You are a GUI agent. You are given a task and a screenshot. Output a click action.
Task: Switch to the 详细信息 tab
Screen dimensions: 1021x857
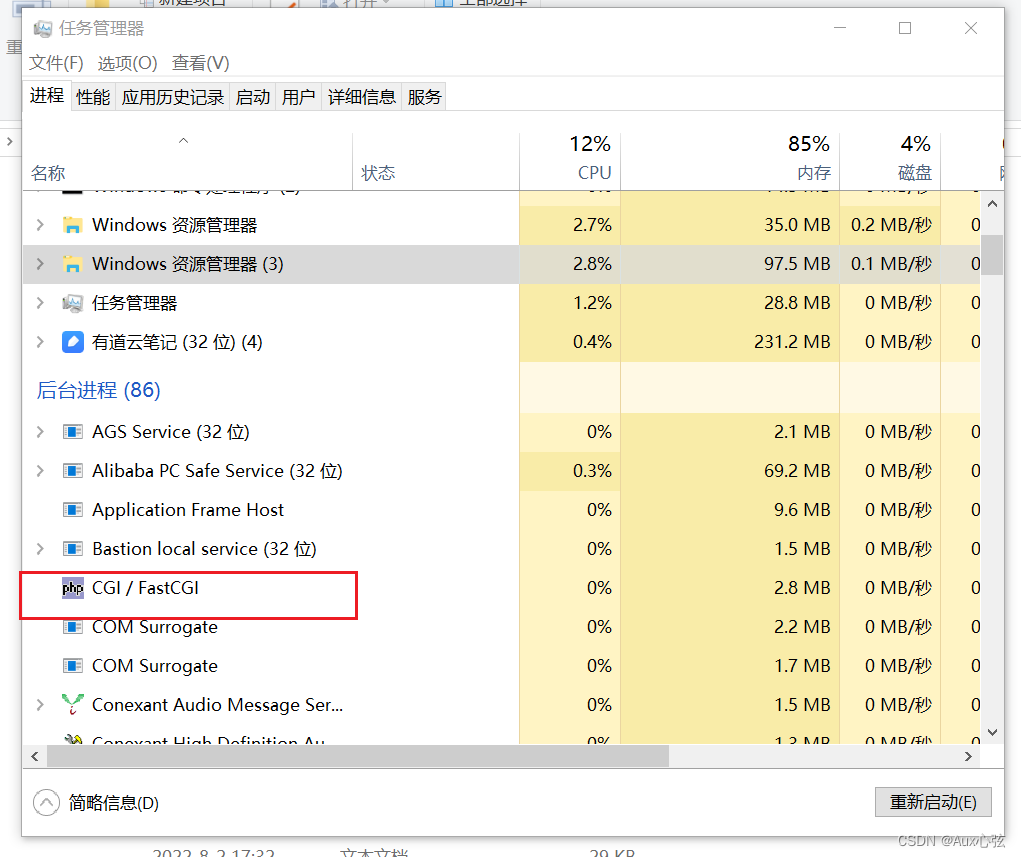pyautogui.click(x=361, y=97)
